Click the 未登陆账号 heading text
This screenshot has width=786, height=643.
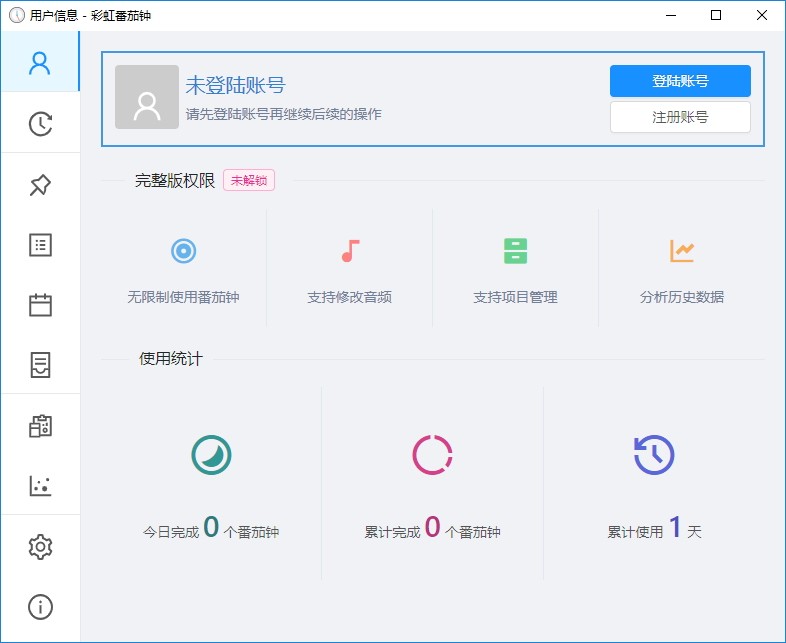235,85
